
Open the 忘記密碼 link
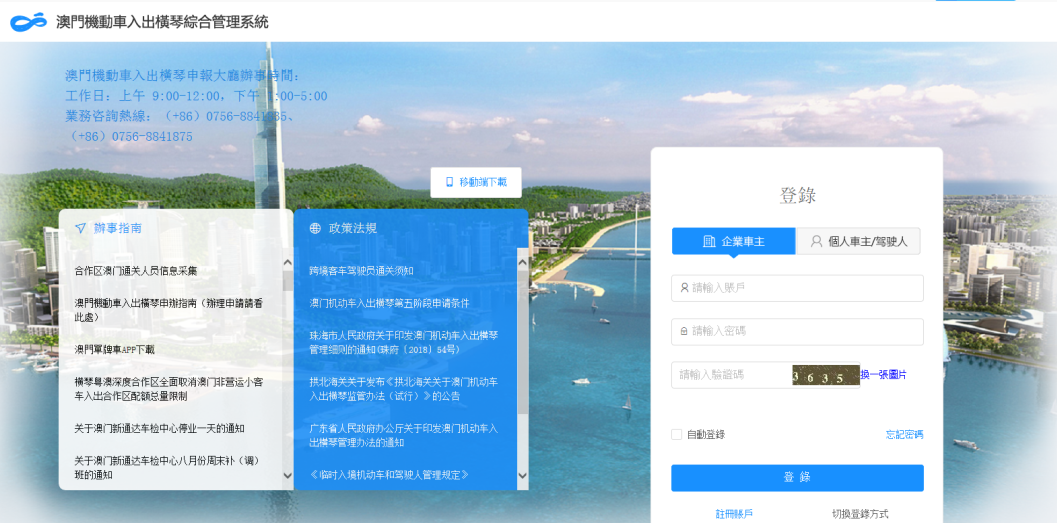tap(904, 435)
